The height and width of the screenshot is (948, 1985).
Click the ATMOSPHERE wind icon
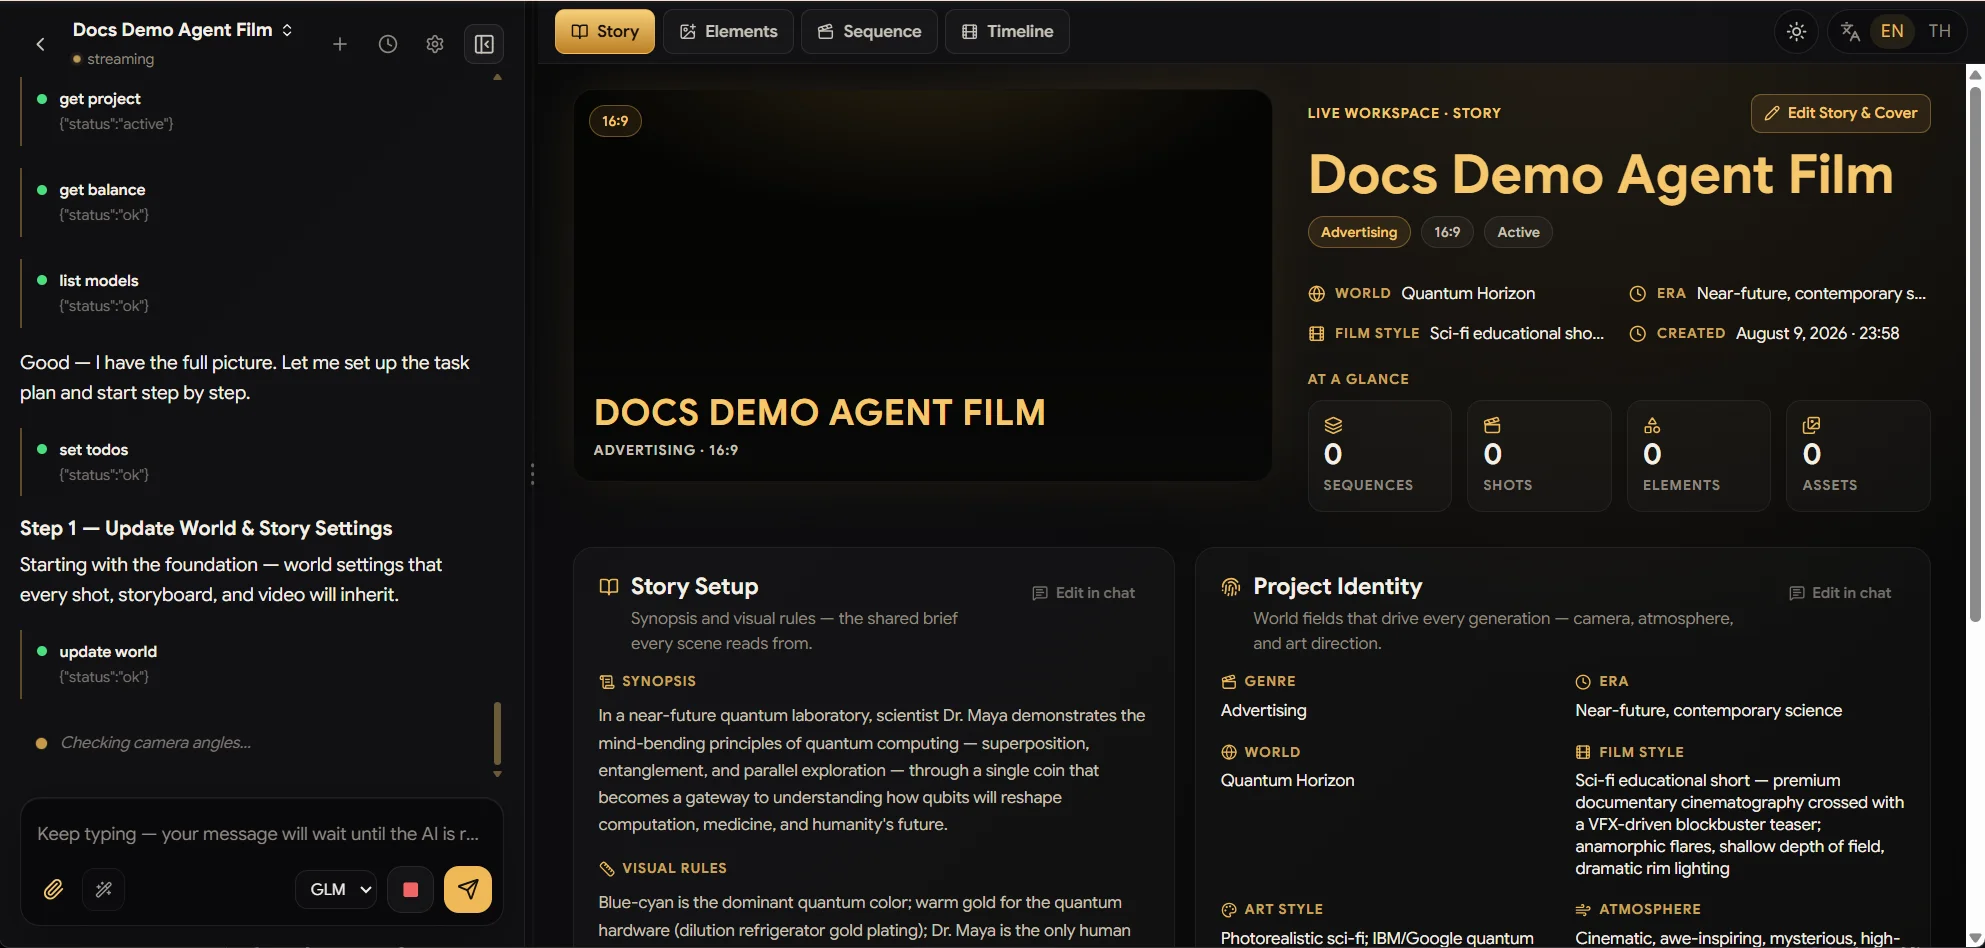coord(1583,910)
